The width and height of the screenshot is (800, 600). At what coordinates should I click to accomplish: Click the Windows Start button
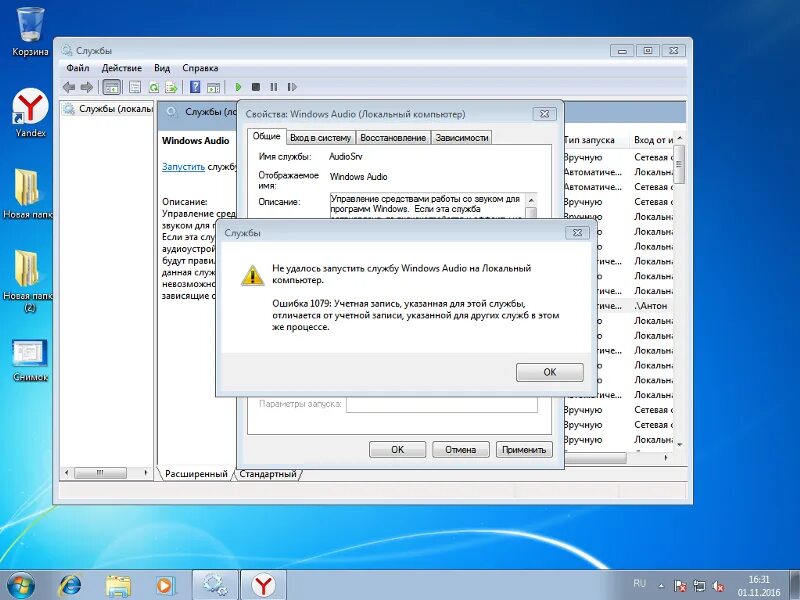[20, 585]
